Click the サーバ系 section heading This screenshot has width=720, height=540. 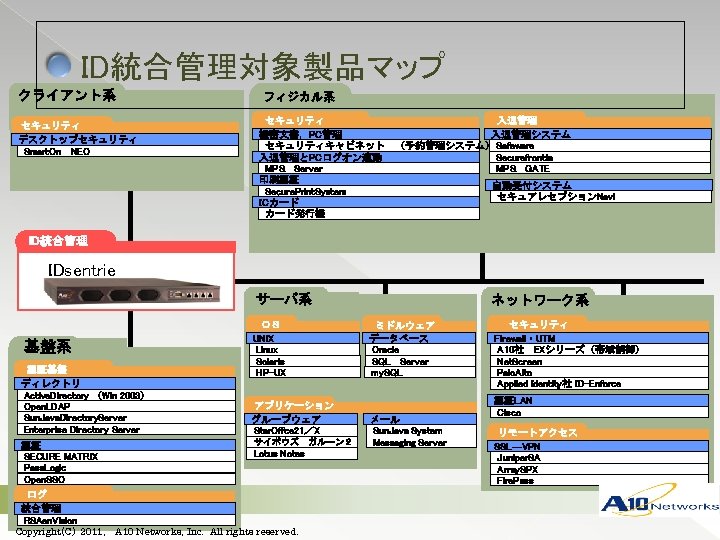click(284, 299)
